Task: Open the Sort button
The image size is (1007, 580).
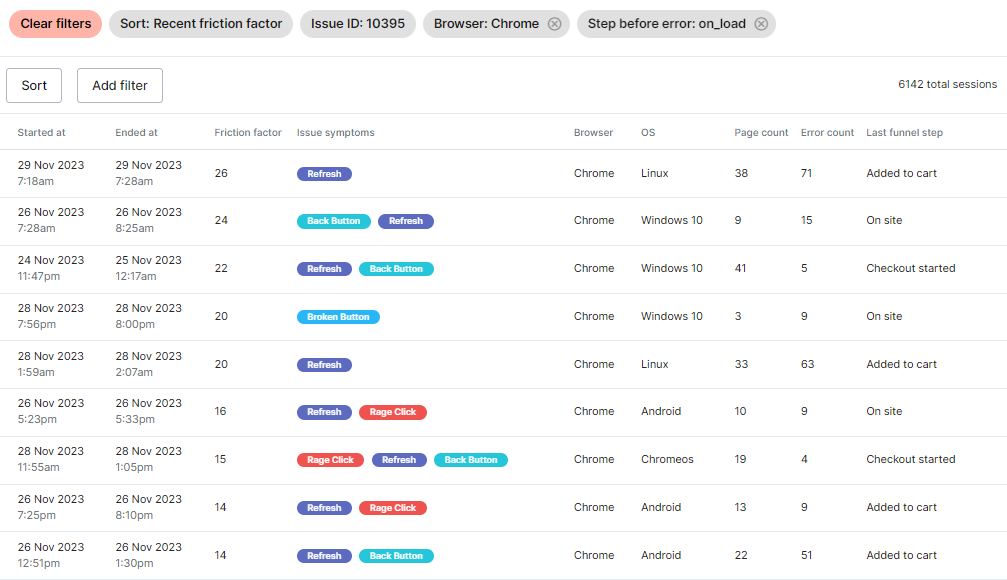Action: point(34,85)
